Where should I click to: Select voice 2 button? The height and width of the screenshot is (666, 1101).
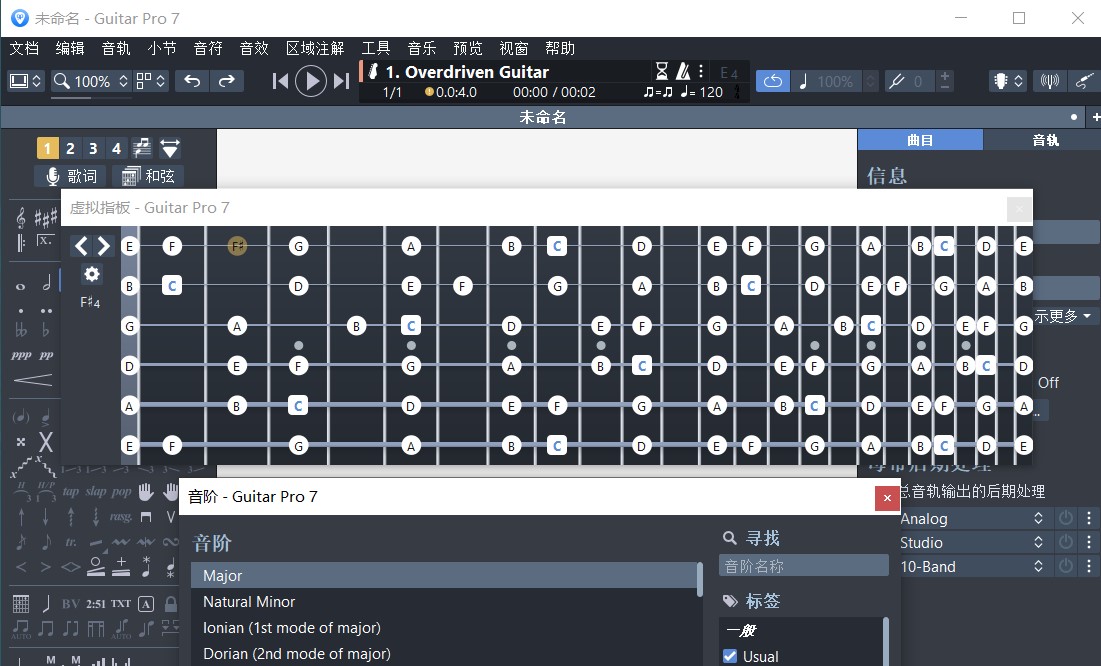(x=70, y=147)
